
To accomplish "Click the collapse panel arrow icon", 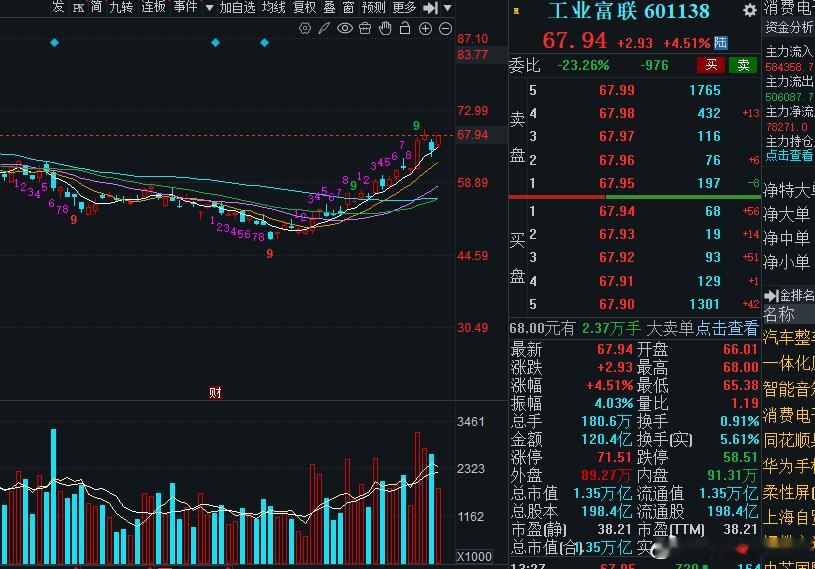I will (430, 8).
